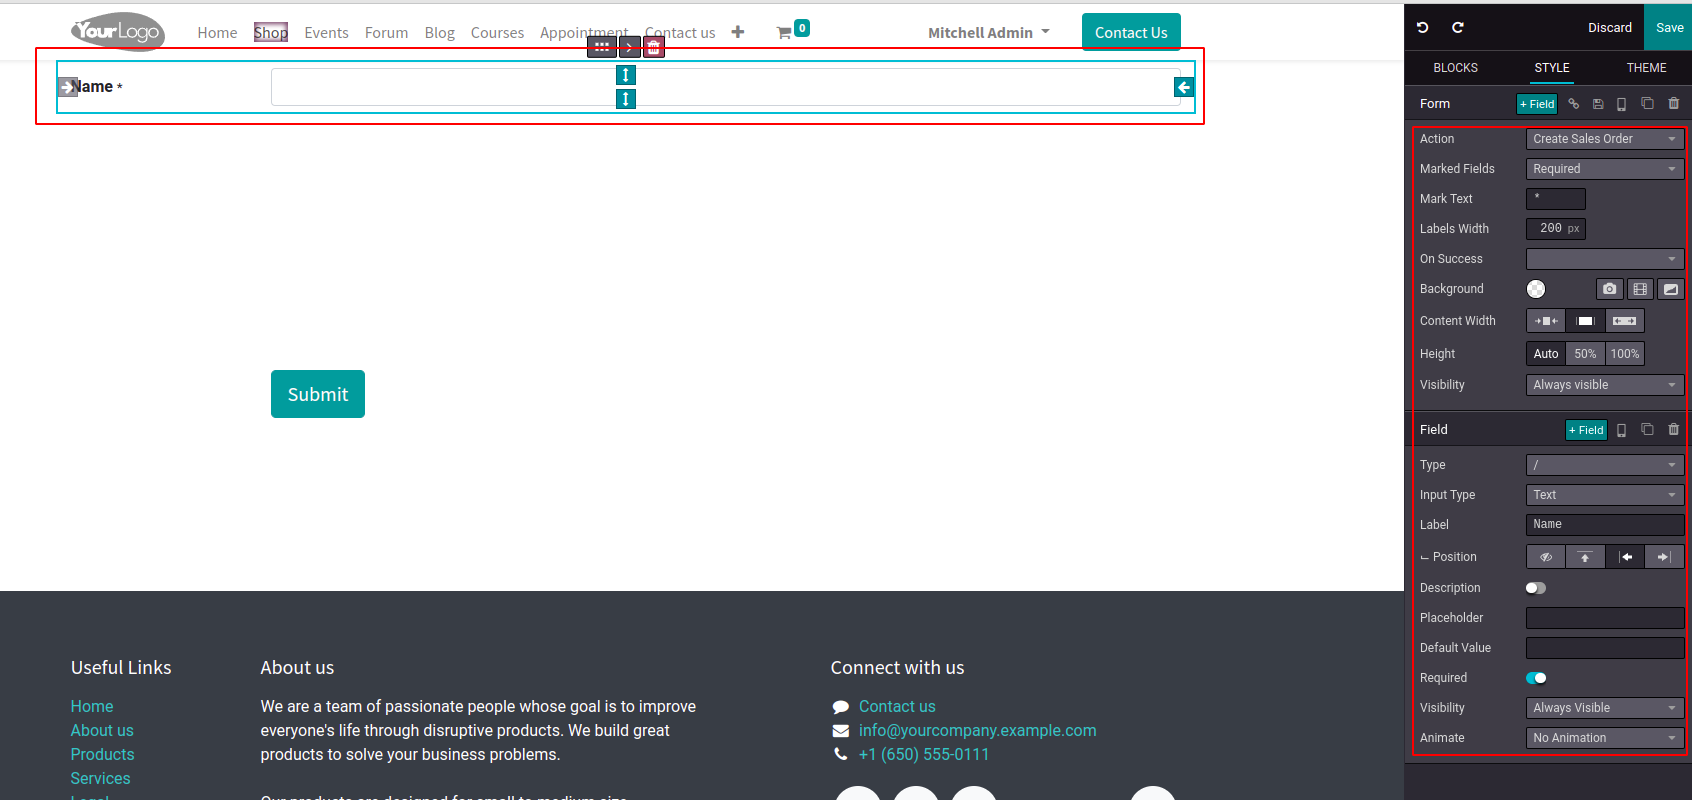The image size is (1692, 800).
Task: Click the Labels Width value field
Action: (1556, 229)
